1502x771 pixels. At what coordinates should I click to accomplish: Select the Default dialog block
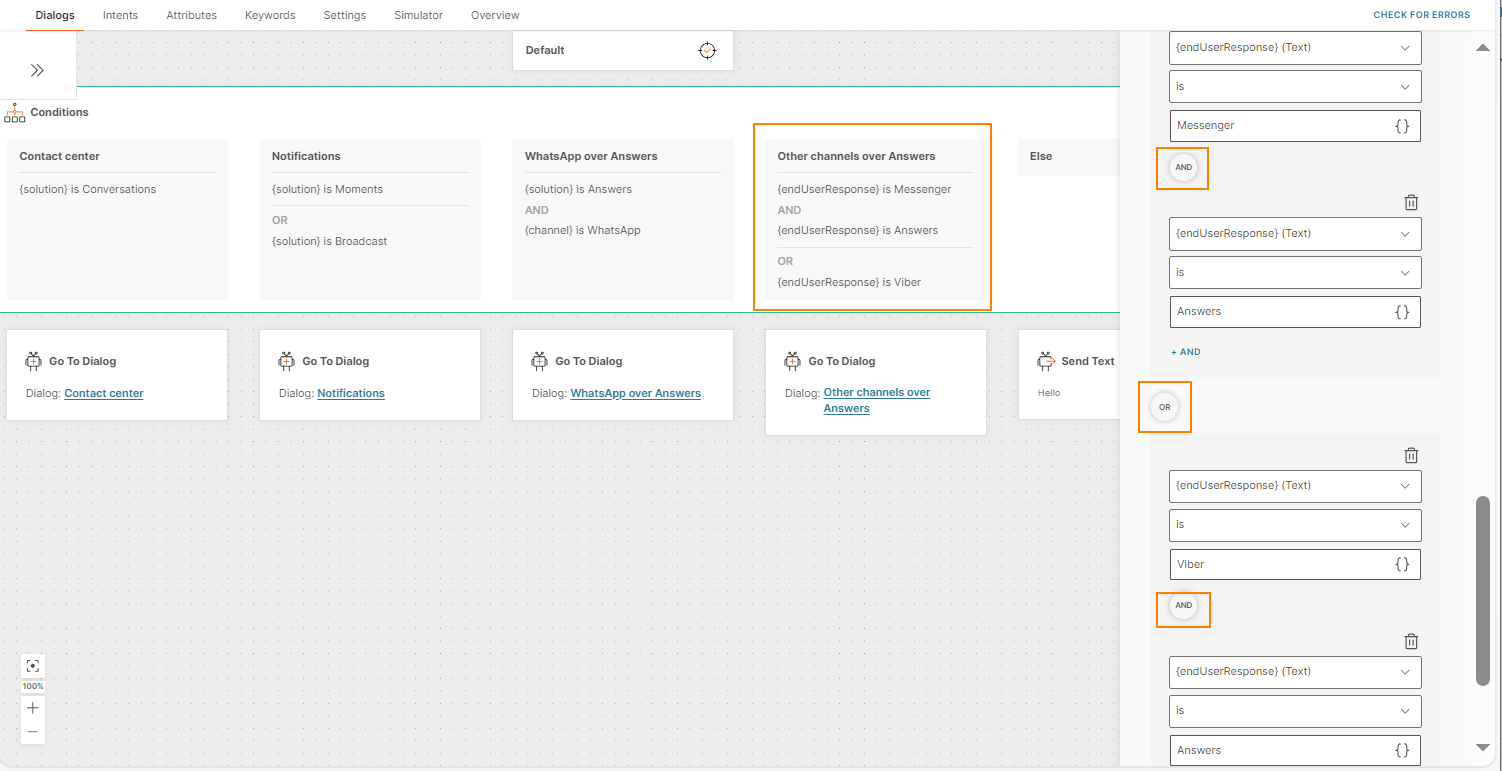(x=623, y=50)
